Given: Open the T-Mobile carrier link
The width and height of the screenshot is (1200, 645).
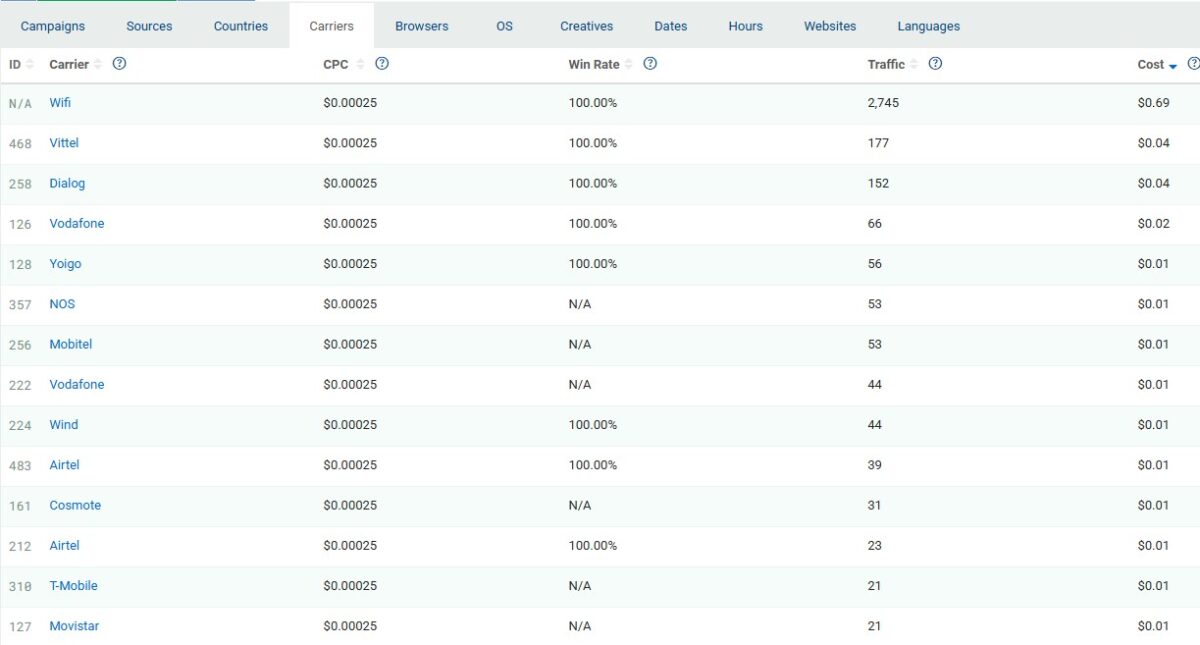Looking at the screenshot, I should pyautogui.click(x=73, y=585).
